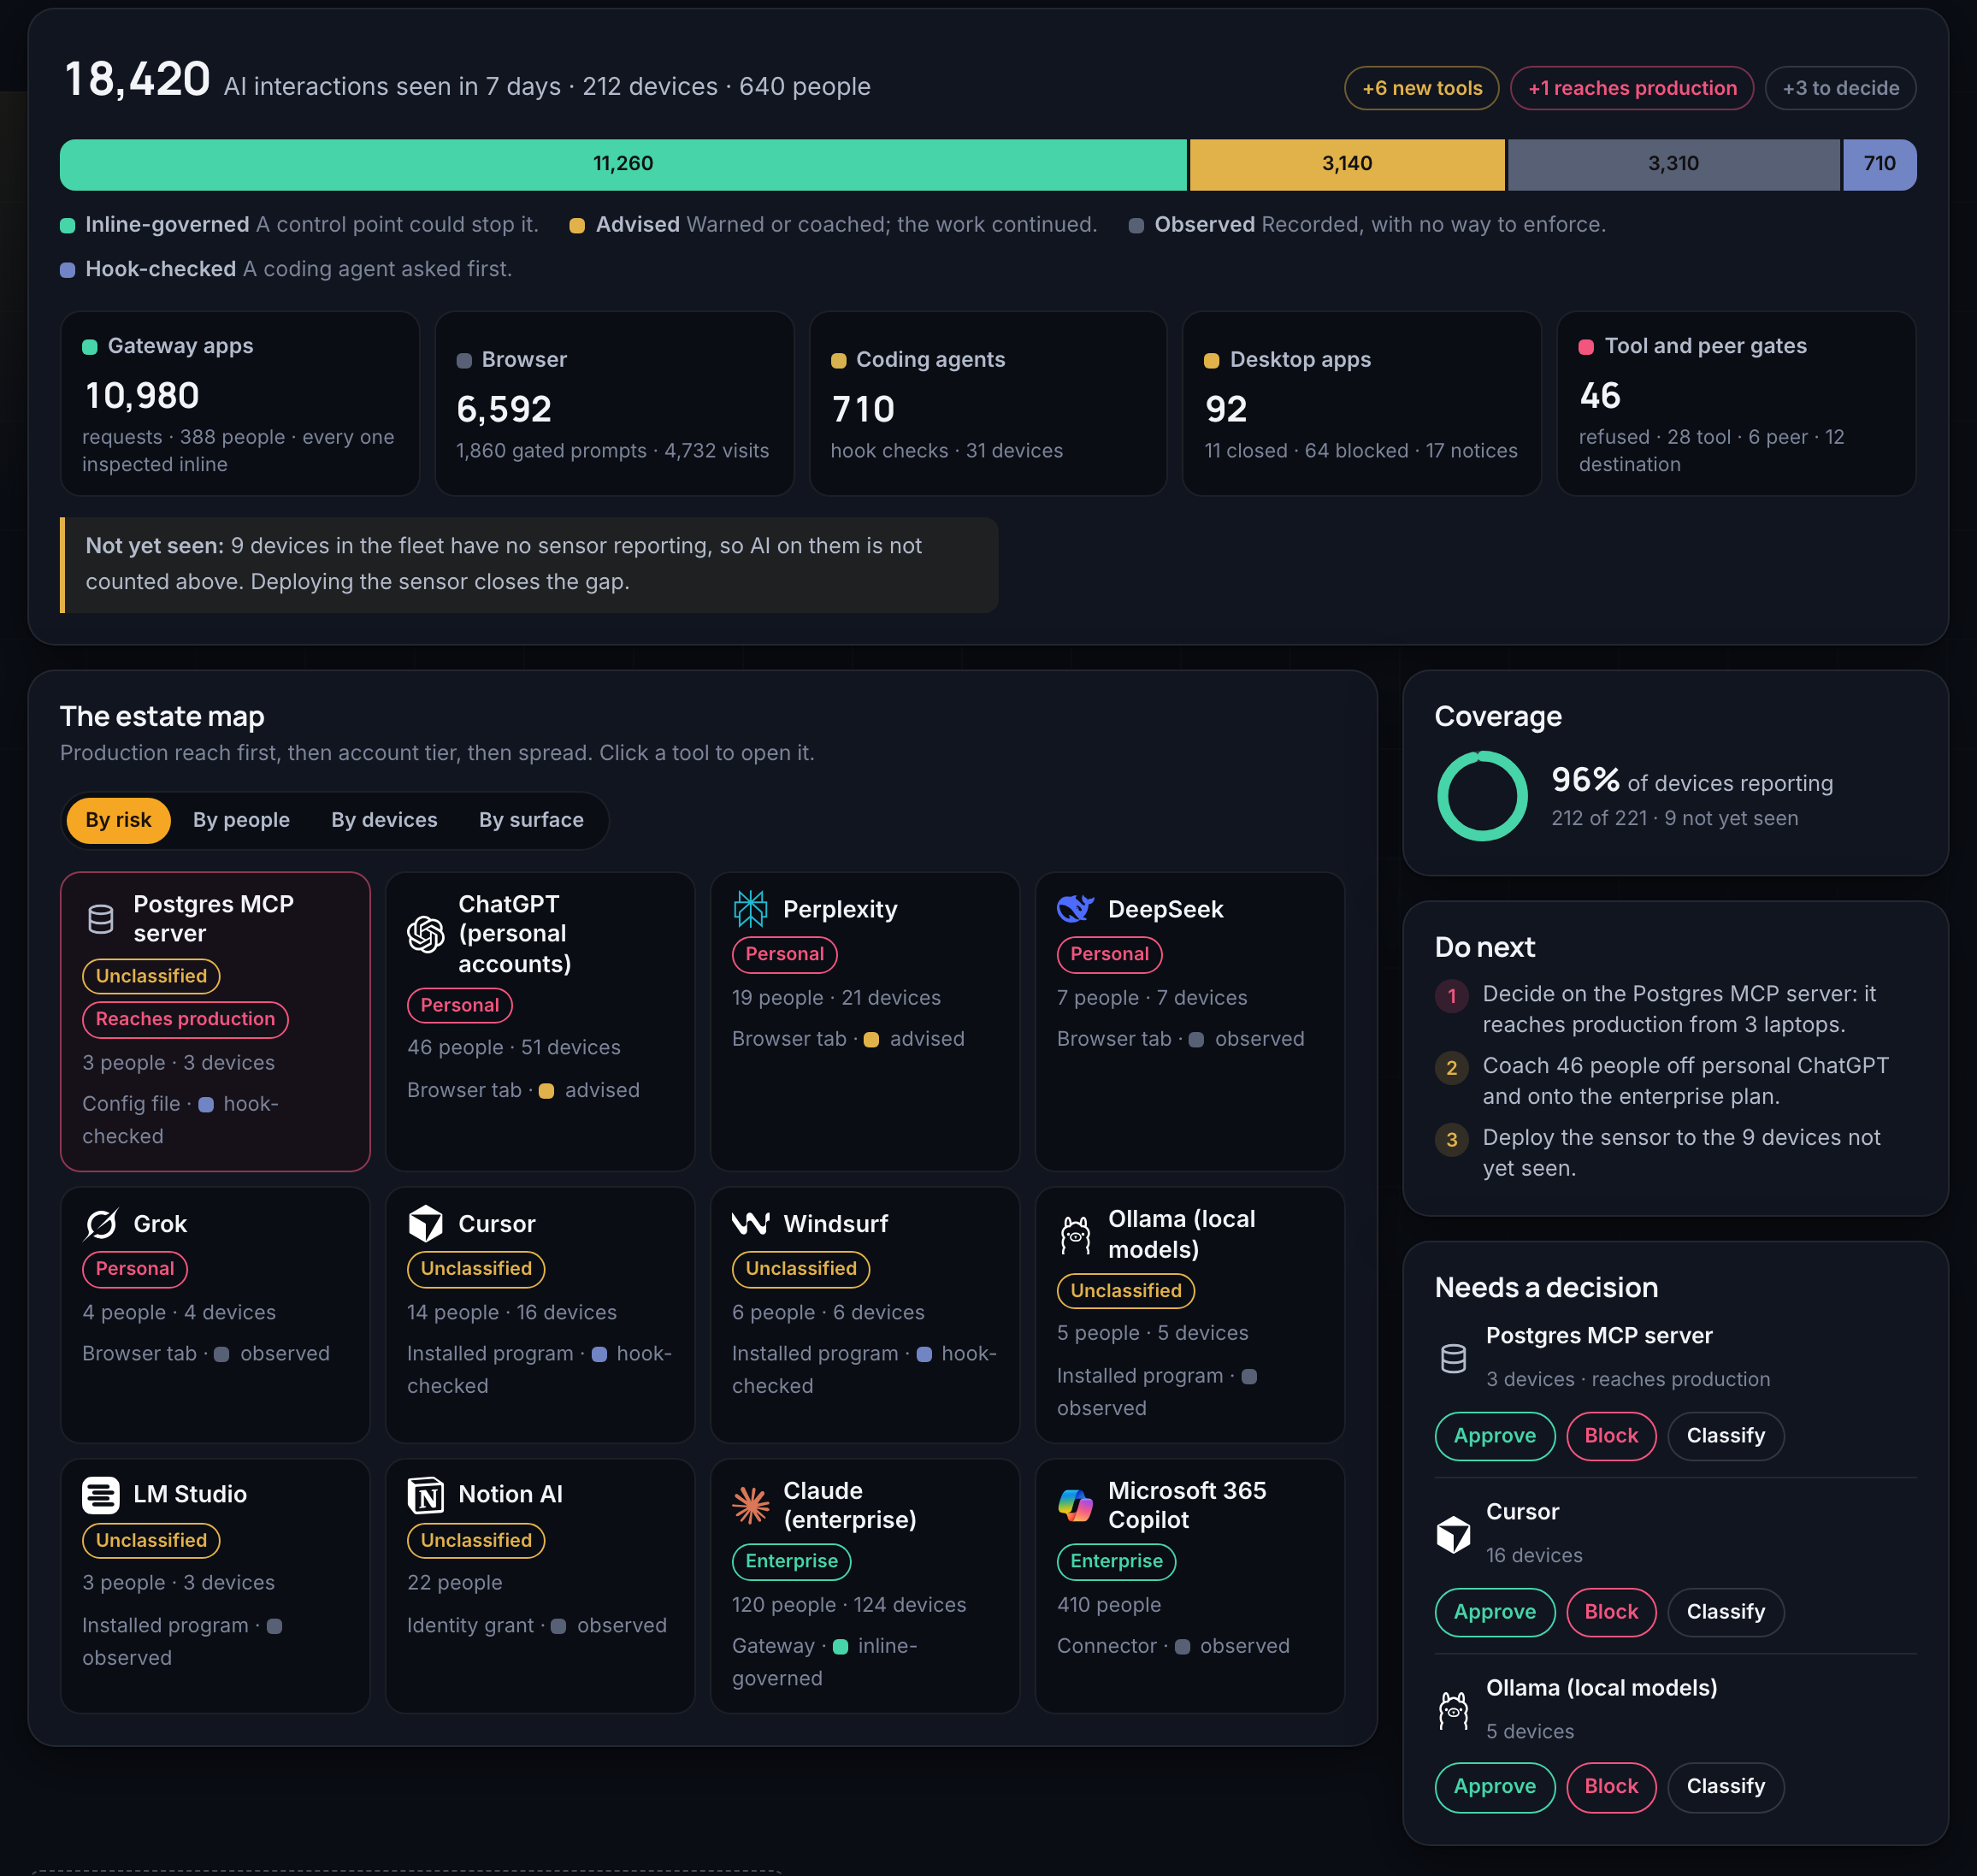Block Cursor in Needs a decision
1977x1876 pixels.
tap(1611, 1612)
